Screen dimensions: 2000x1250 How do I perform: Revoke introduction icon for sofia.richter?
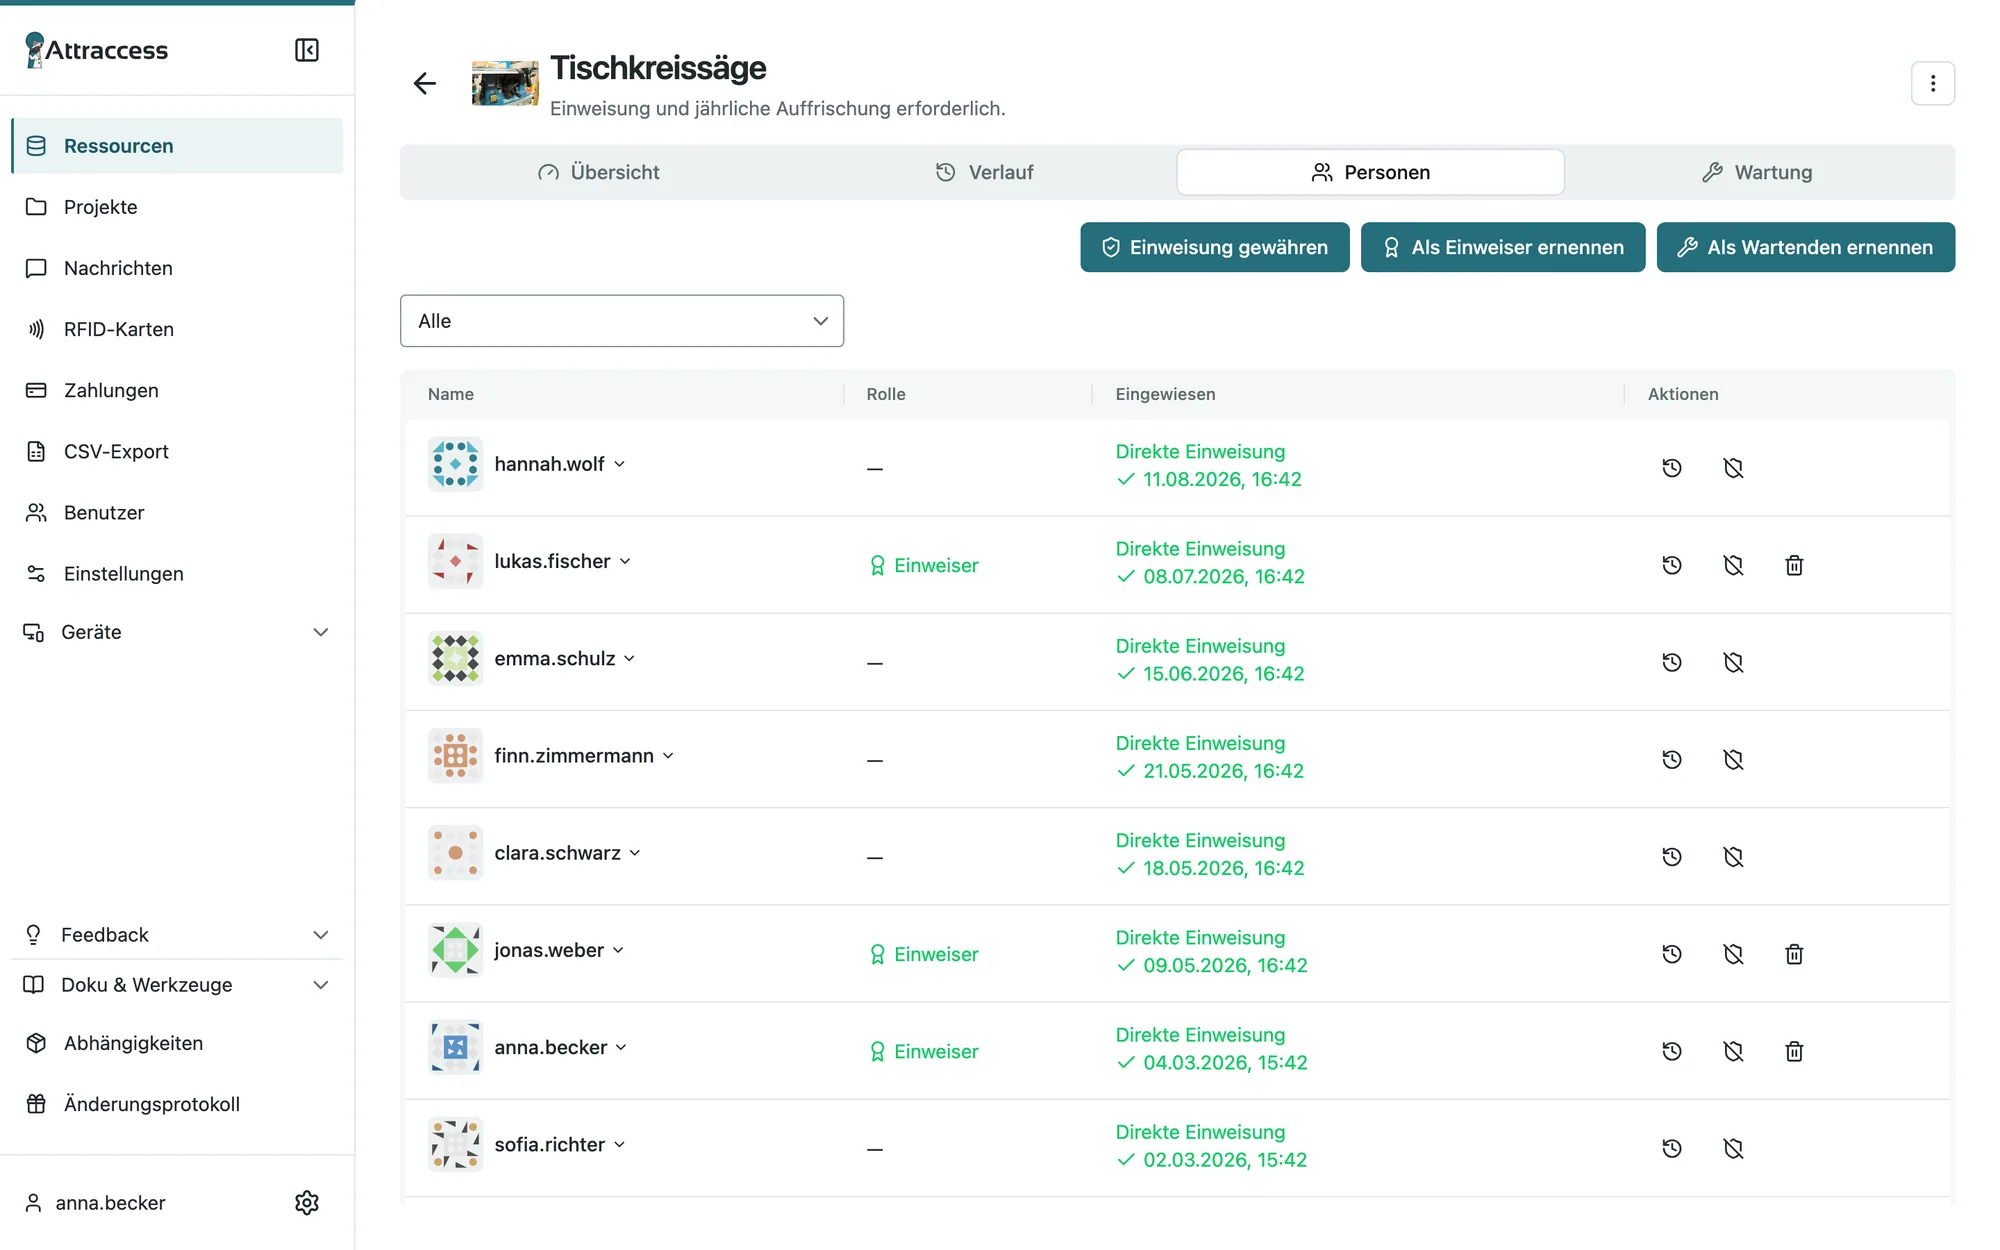coord(1733,1148)
